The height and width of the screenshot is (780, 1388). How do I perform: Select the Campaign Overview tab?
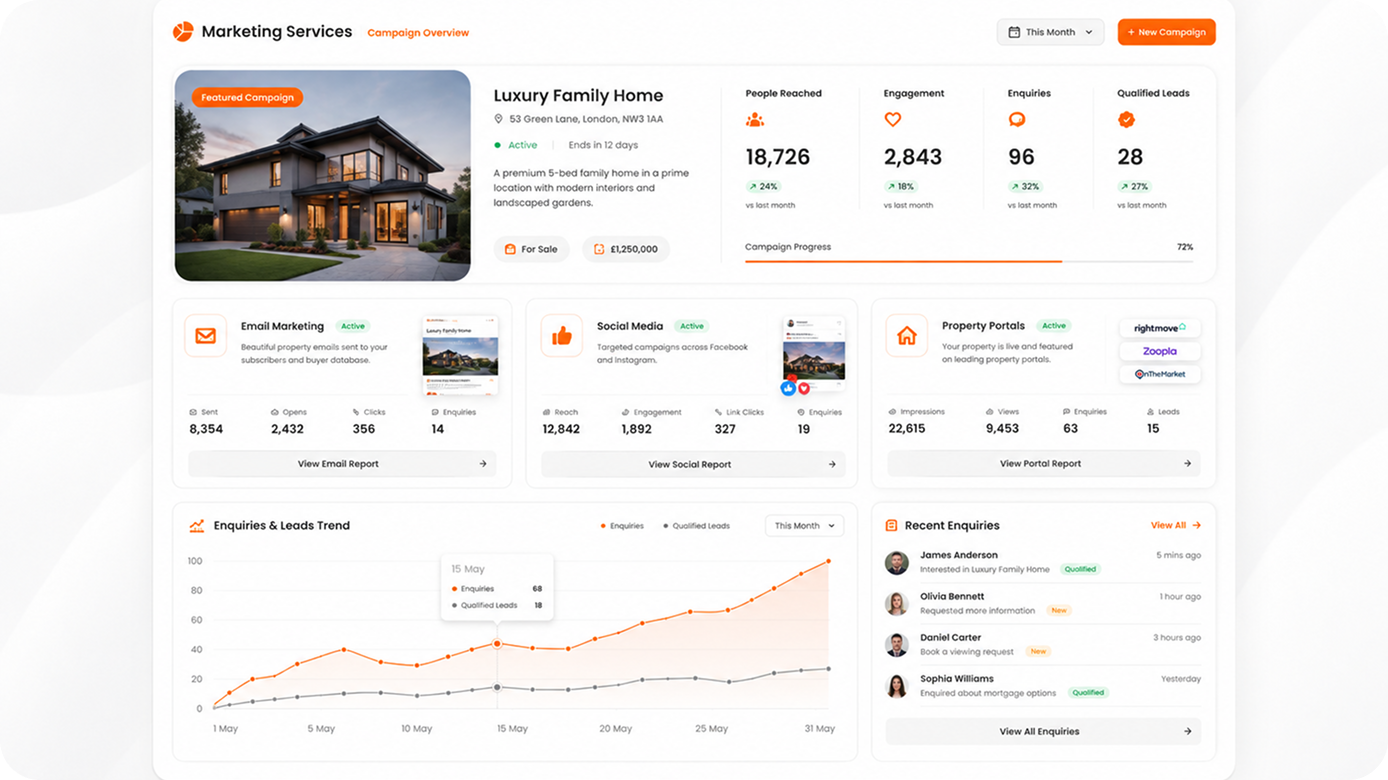(x=418, y=33)
